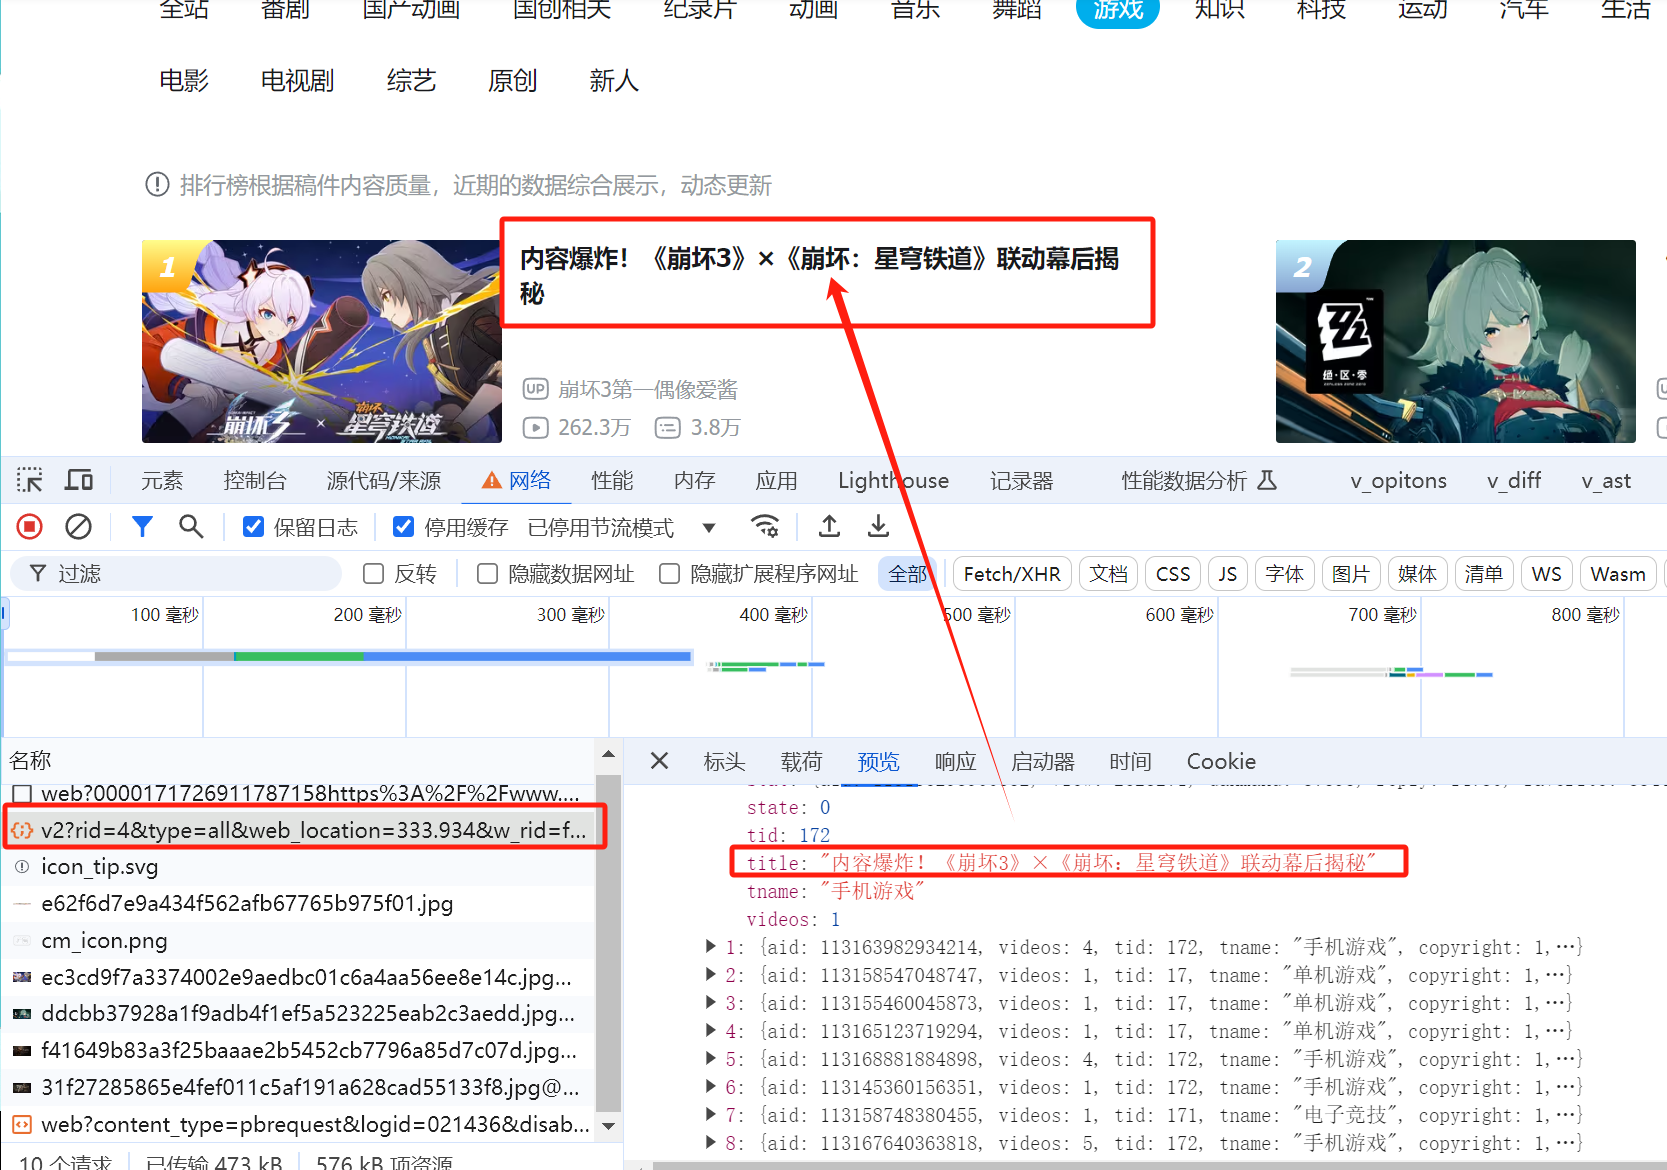
Task: Click the icon of web?content_type=pbrequest row
Action: click(22, 1125)
